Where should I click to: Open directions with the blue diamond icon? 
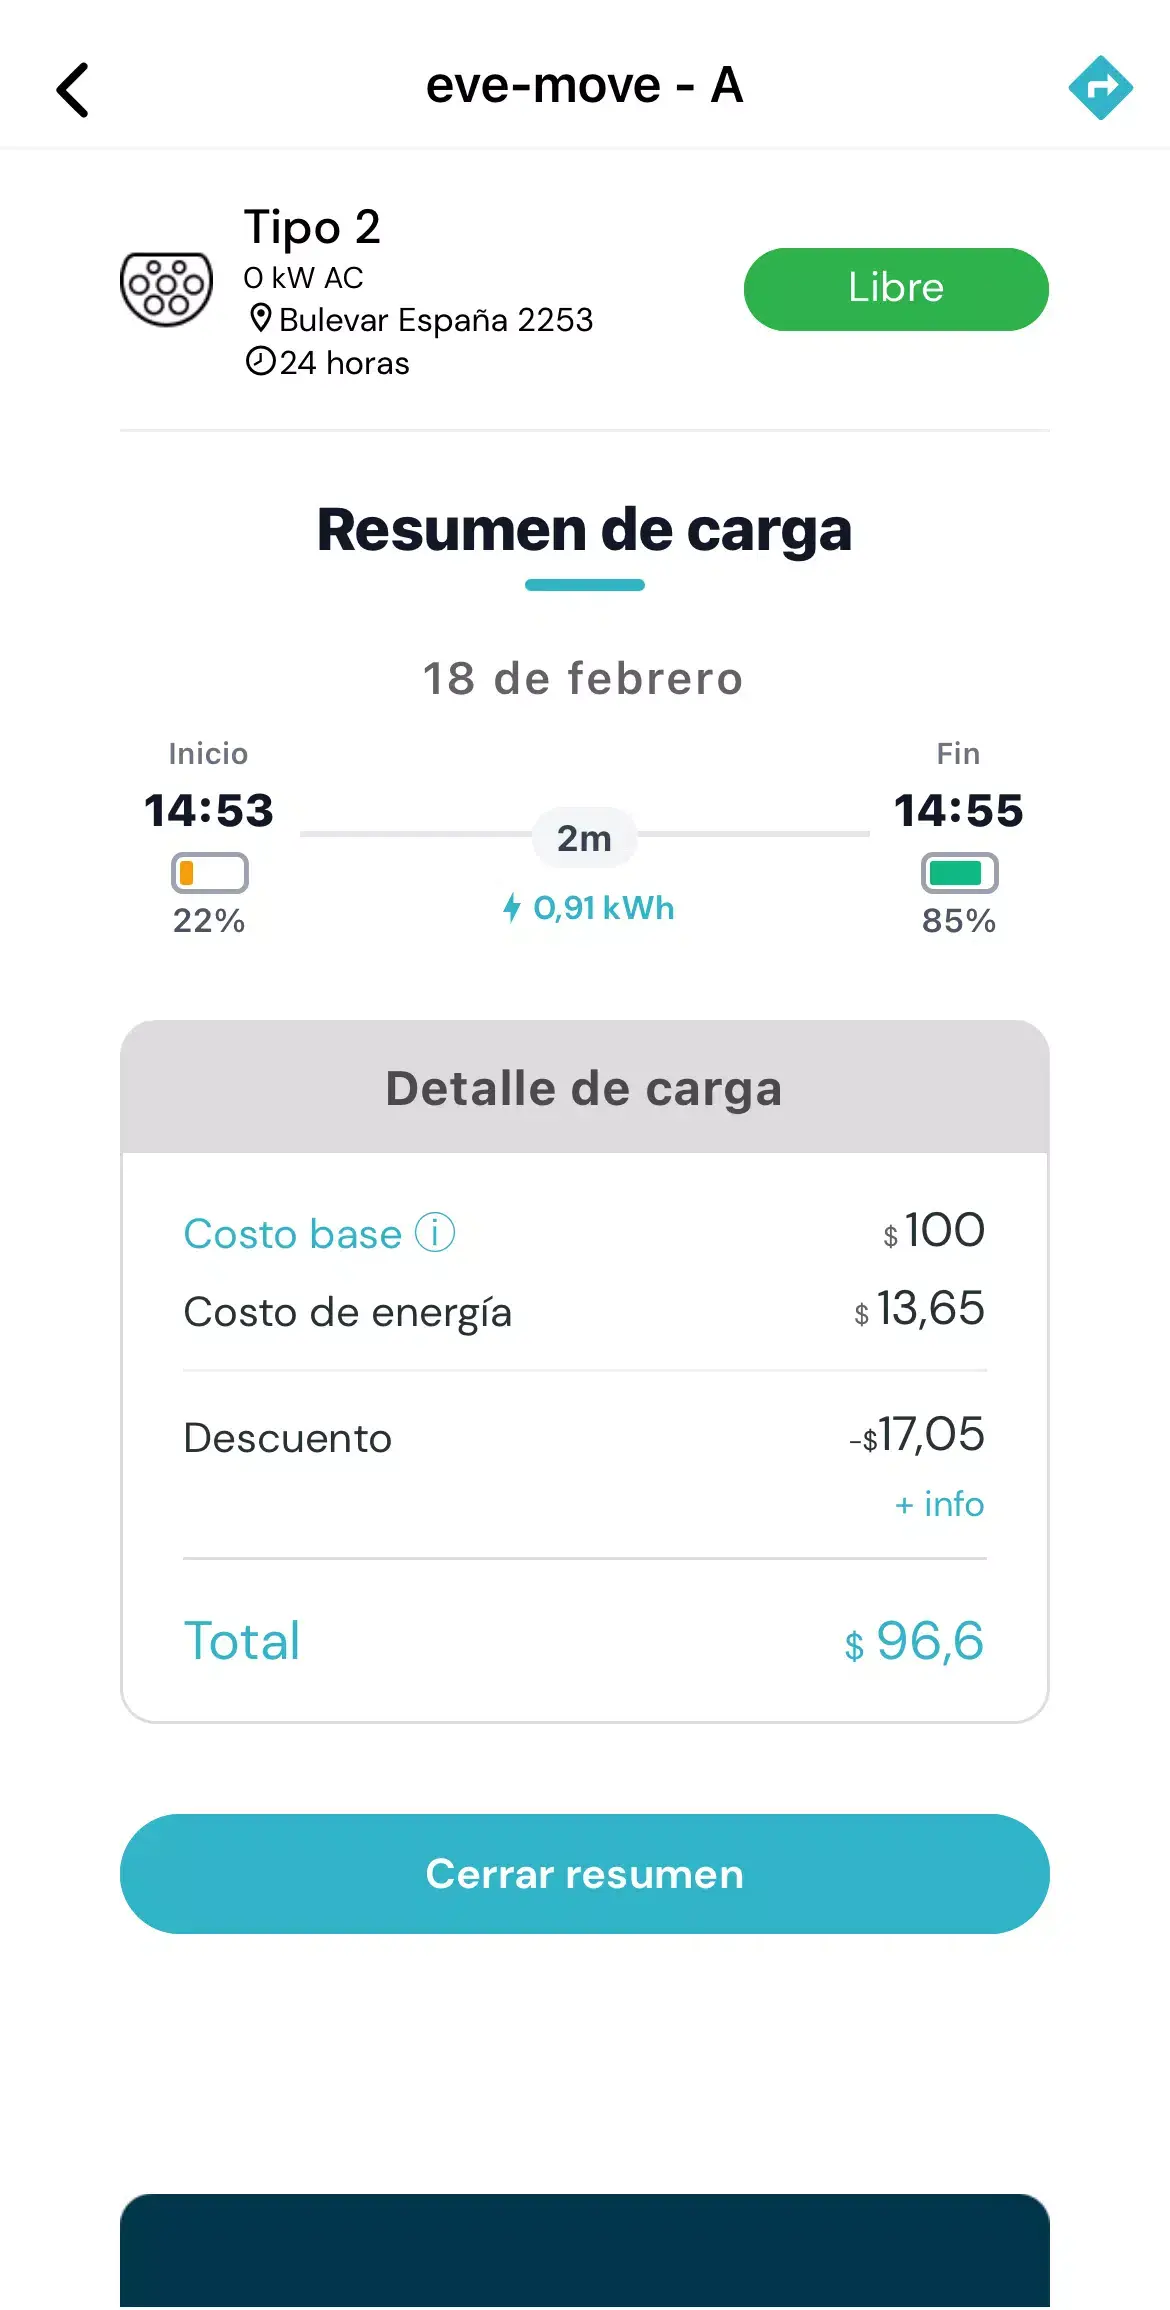click(x=1100, y=88)
